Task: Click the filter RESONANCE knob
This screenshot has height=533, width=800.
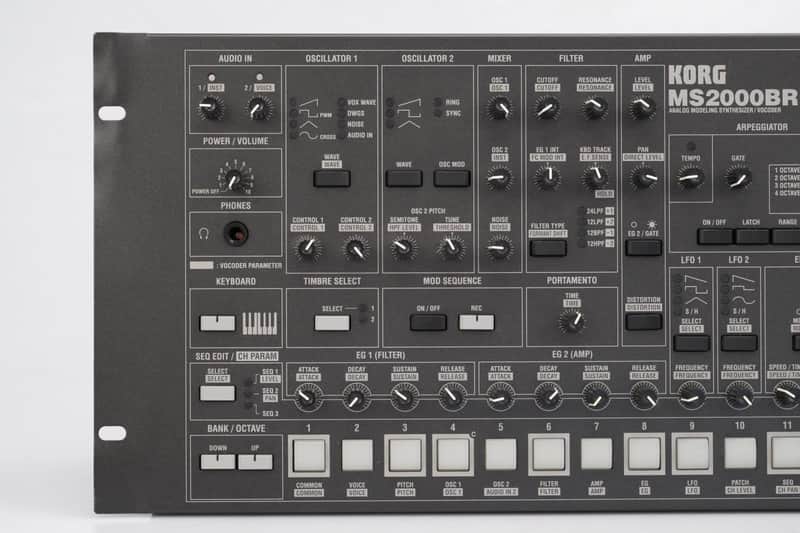Action: (595, 108)
